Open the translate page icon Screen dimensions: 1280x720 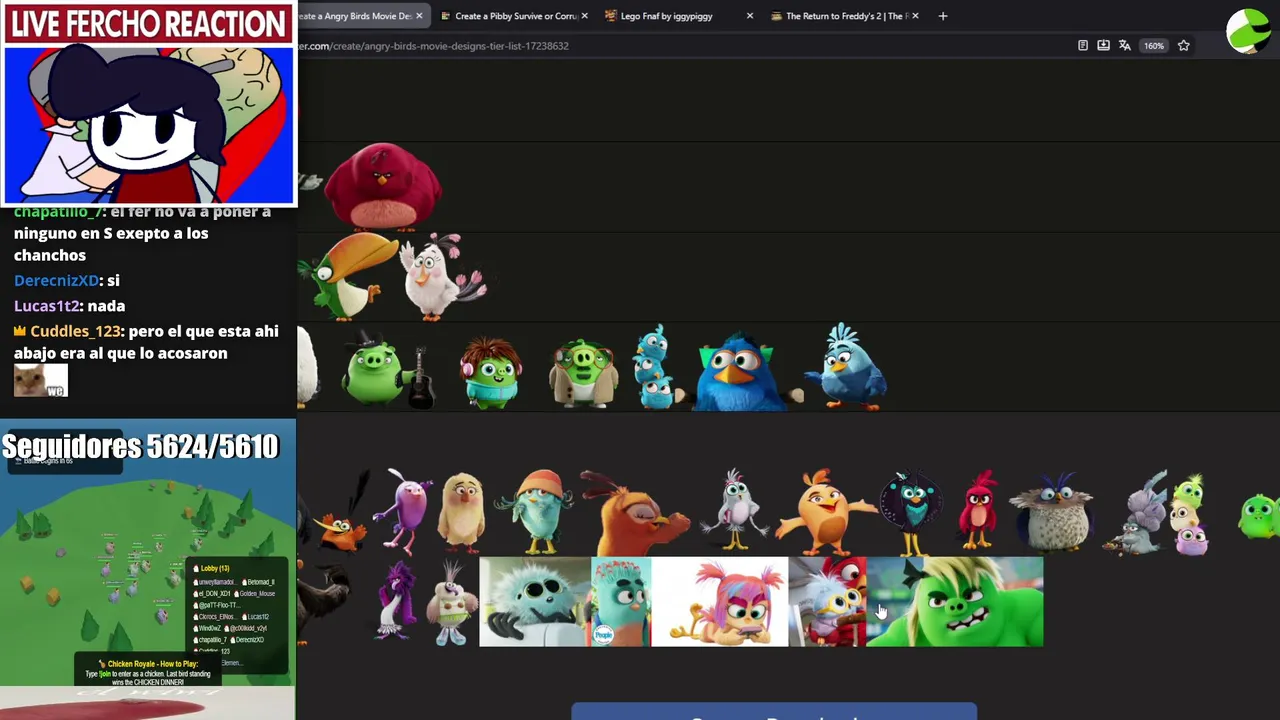[1124, 46]
